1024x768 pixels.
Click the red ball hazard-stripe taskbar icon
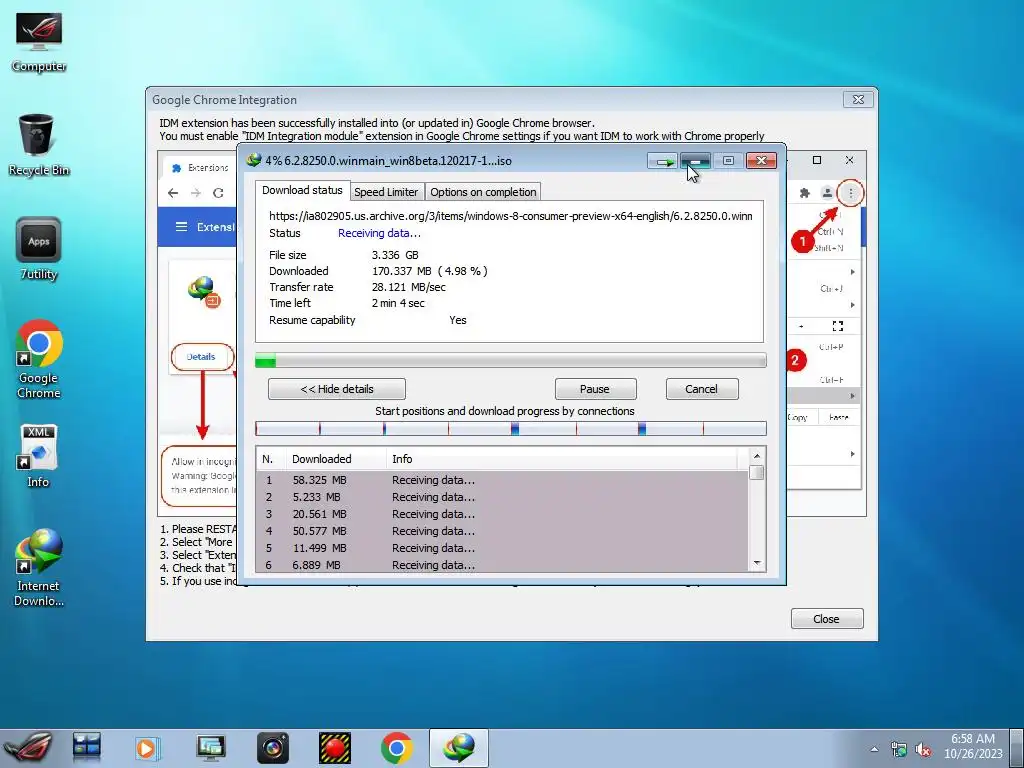[x=335, y=748]
